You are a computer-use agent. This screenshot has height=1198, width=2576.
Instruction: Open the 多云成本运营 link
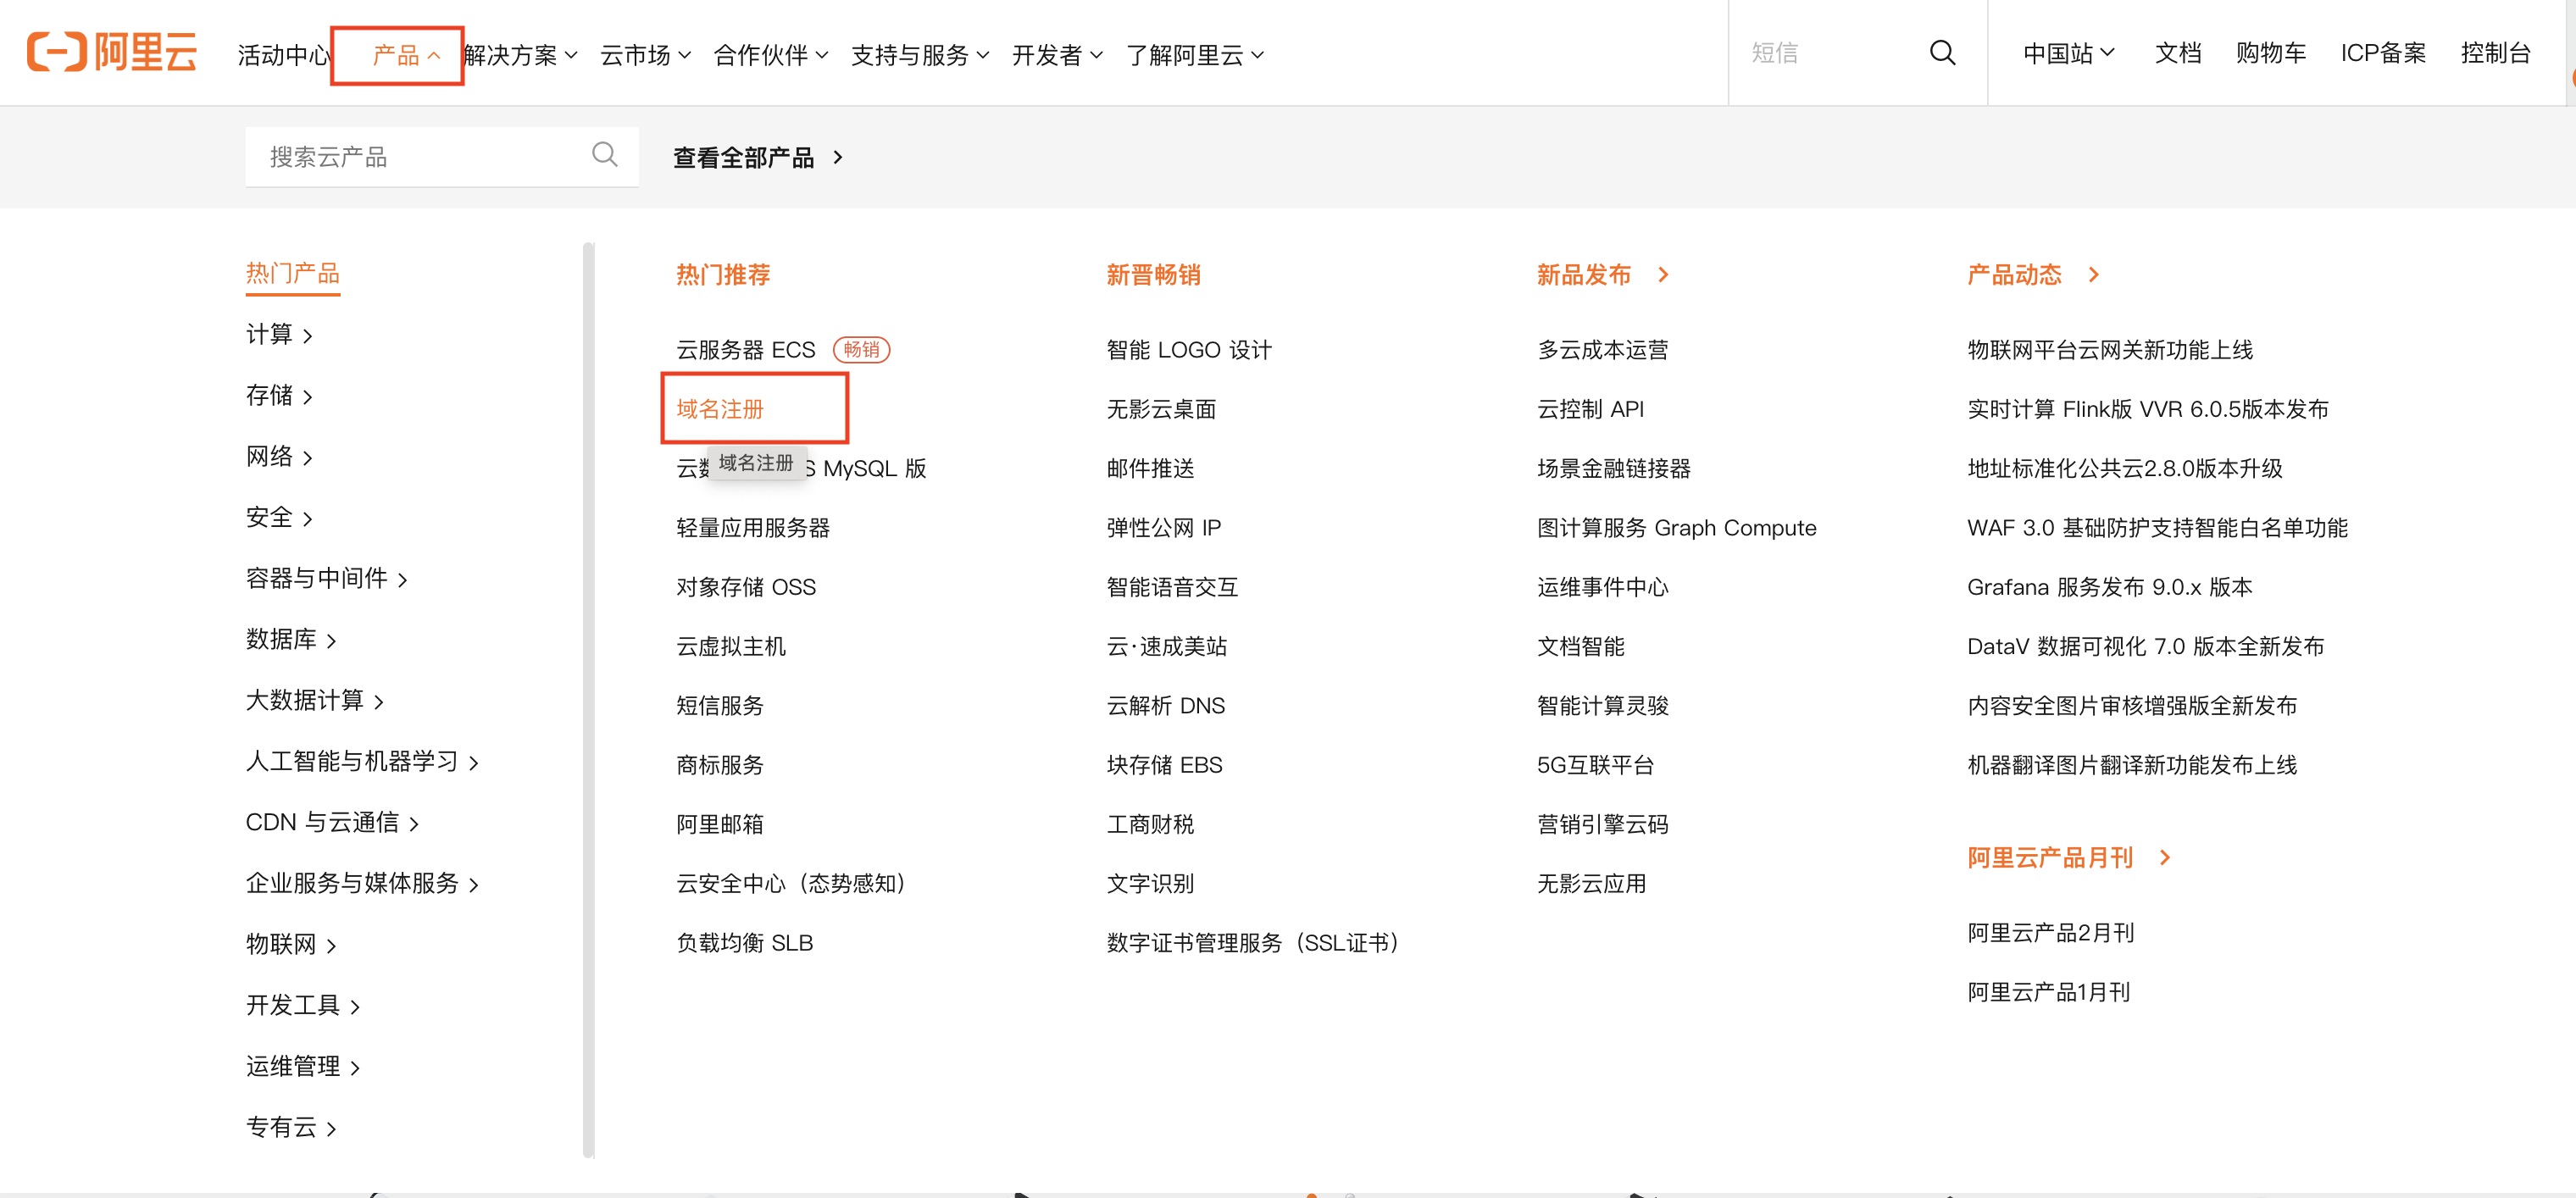coord(1602,350)
